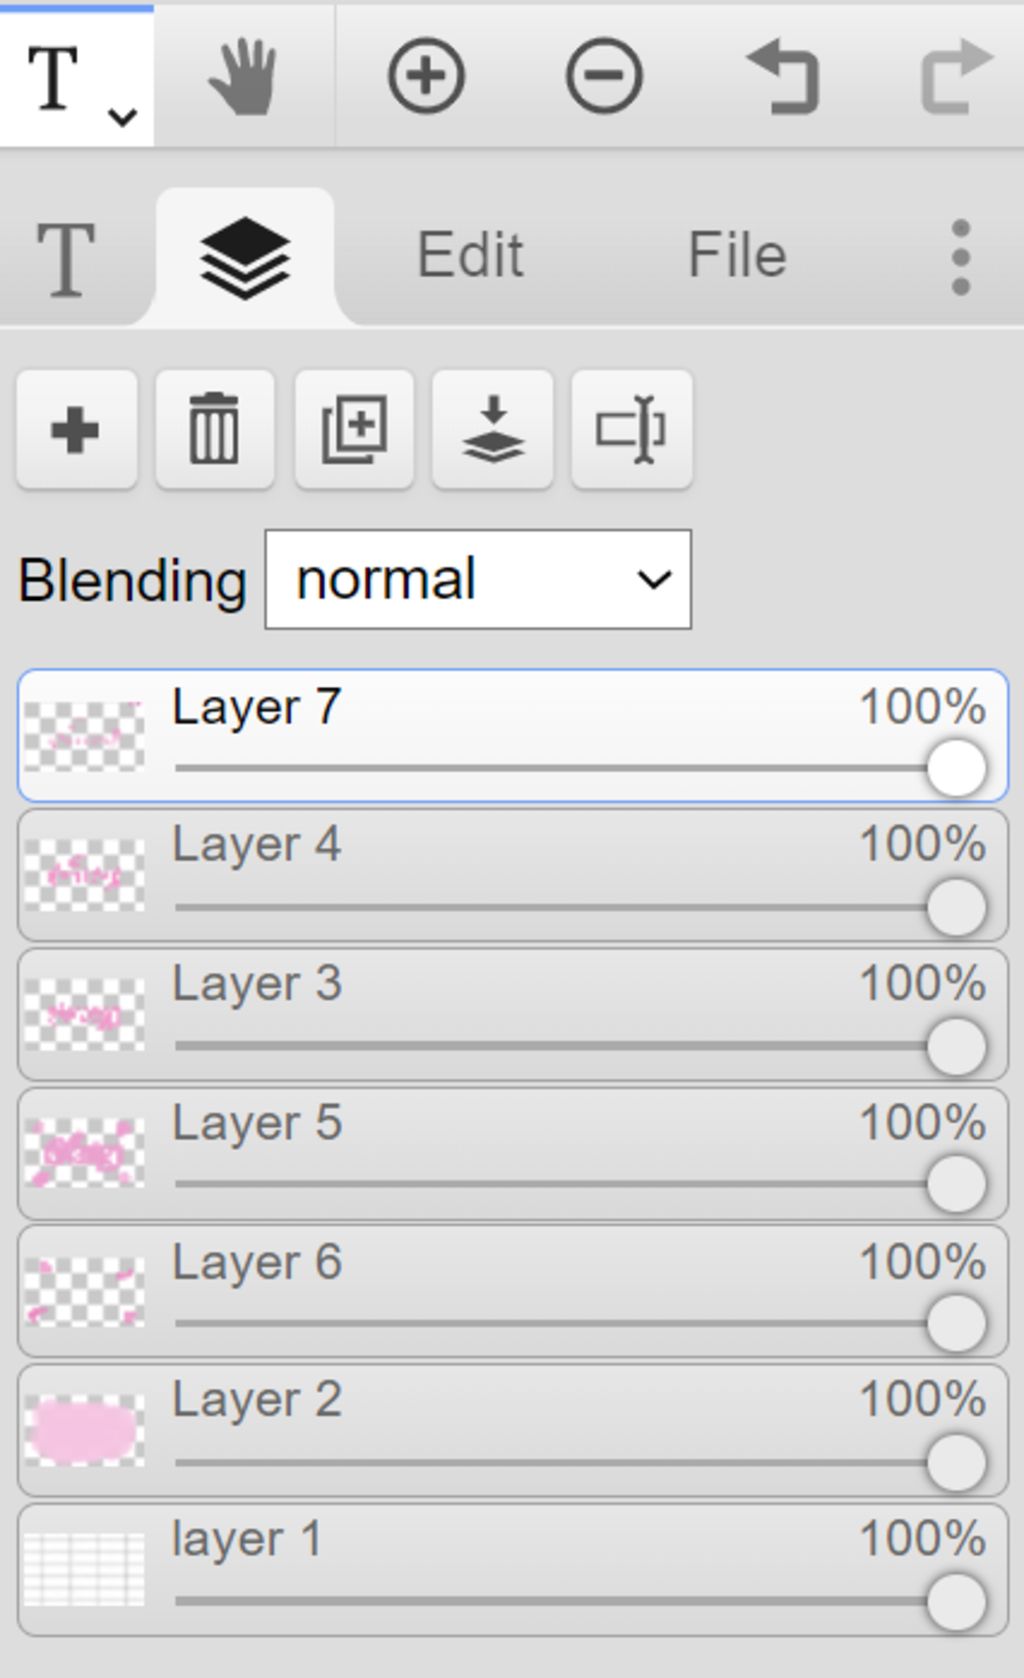The height and width of the screenshot is (1678, 1024).
Task: Open the three-dot more options menu
Action: tap(961, 257)
